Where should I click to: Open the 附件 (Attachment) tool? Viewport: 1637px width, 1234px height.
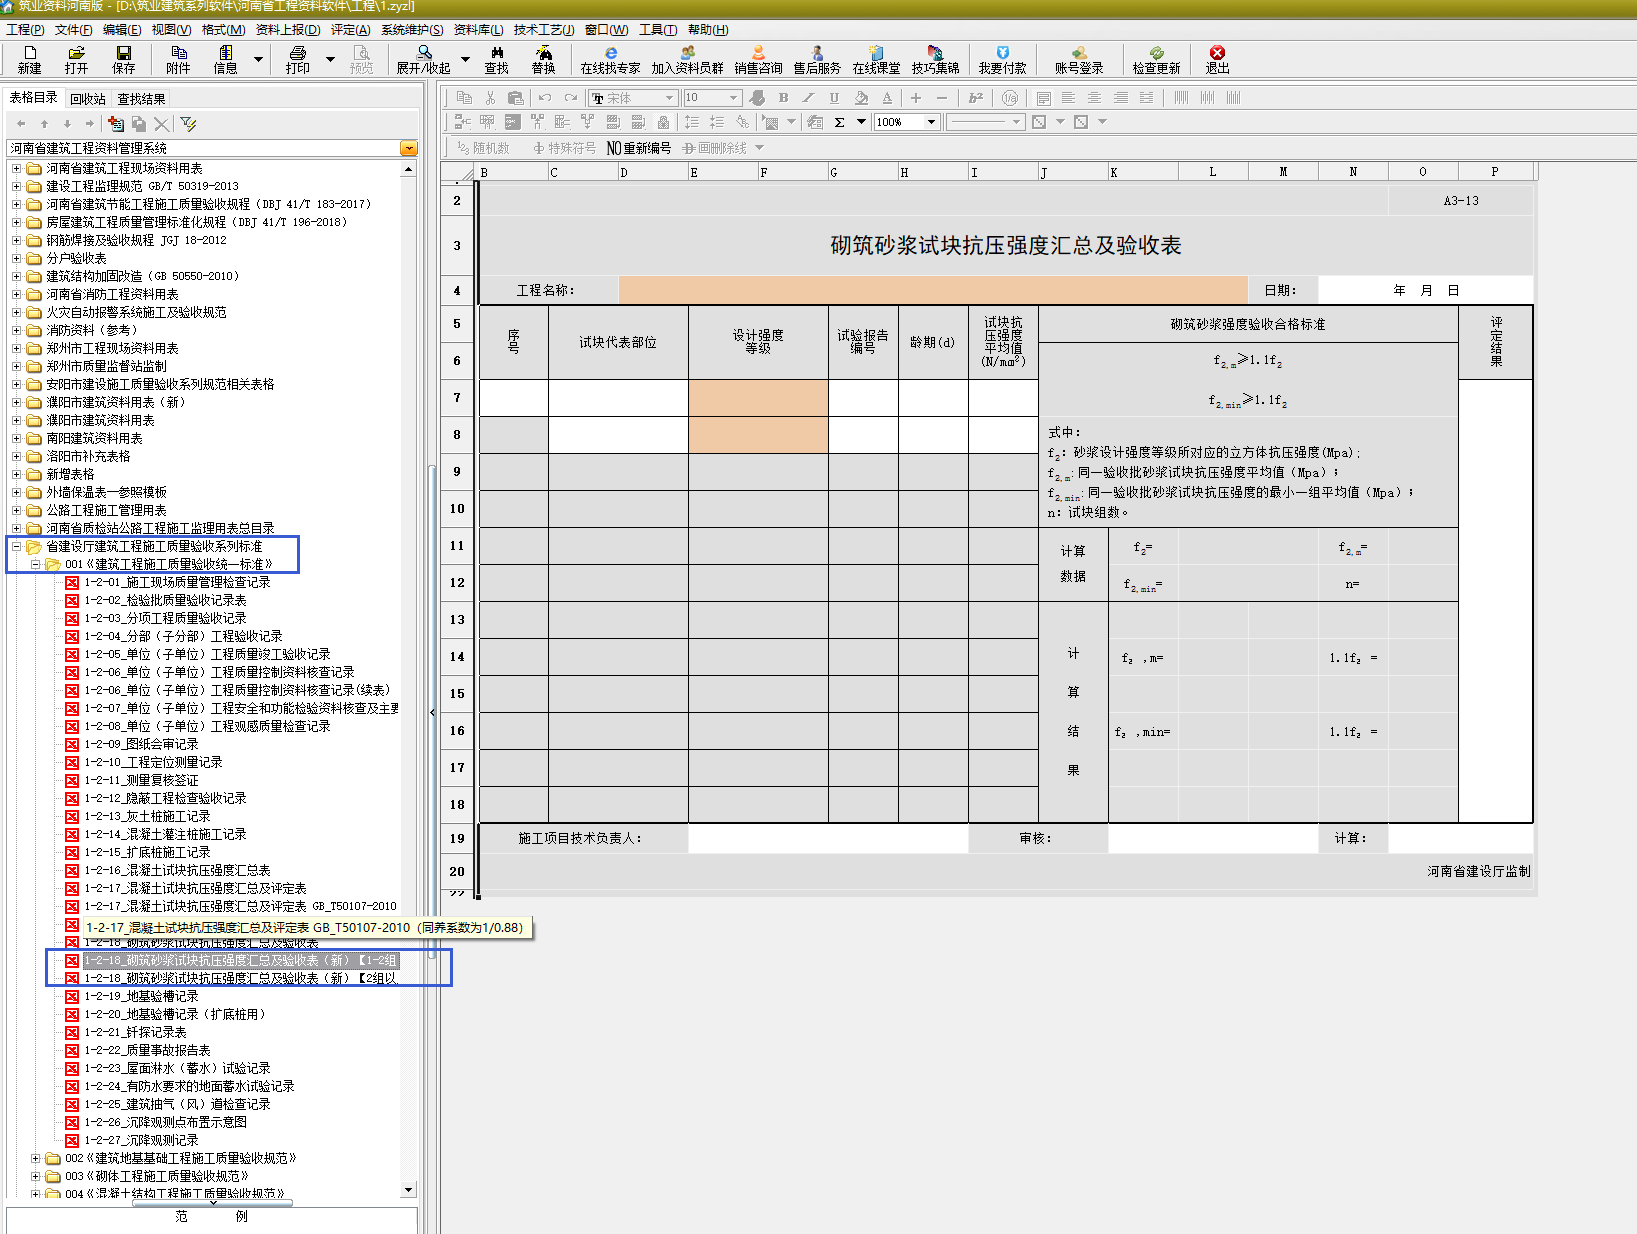click(178, 60)
